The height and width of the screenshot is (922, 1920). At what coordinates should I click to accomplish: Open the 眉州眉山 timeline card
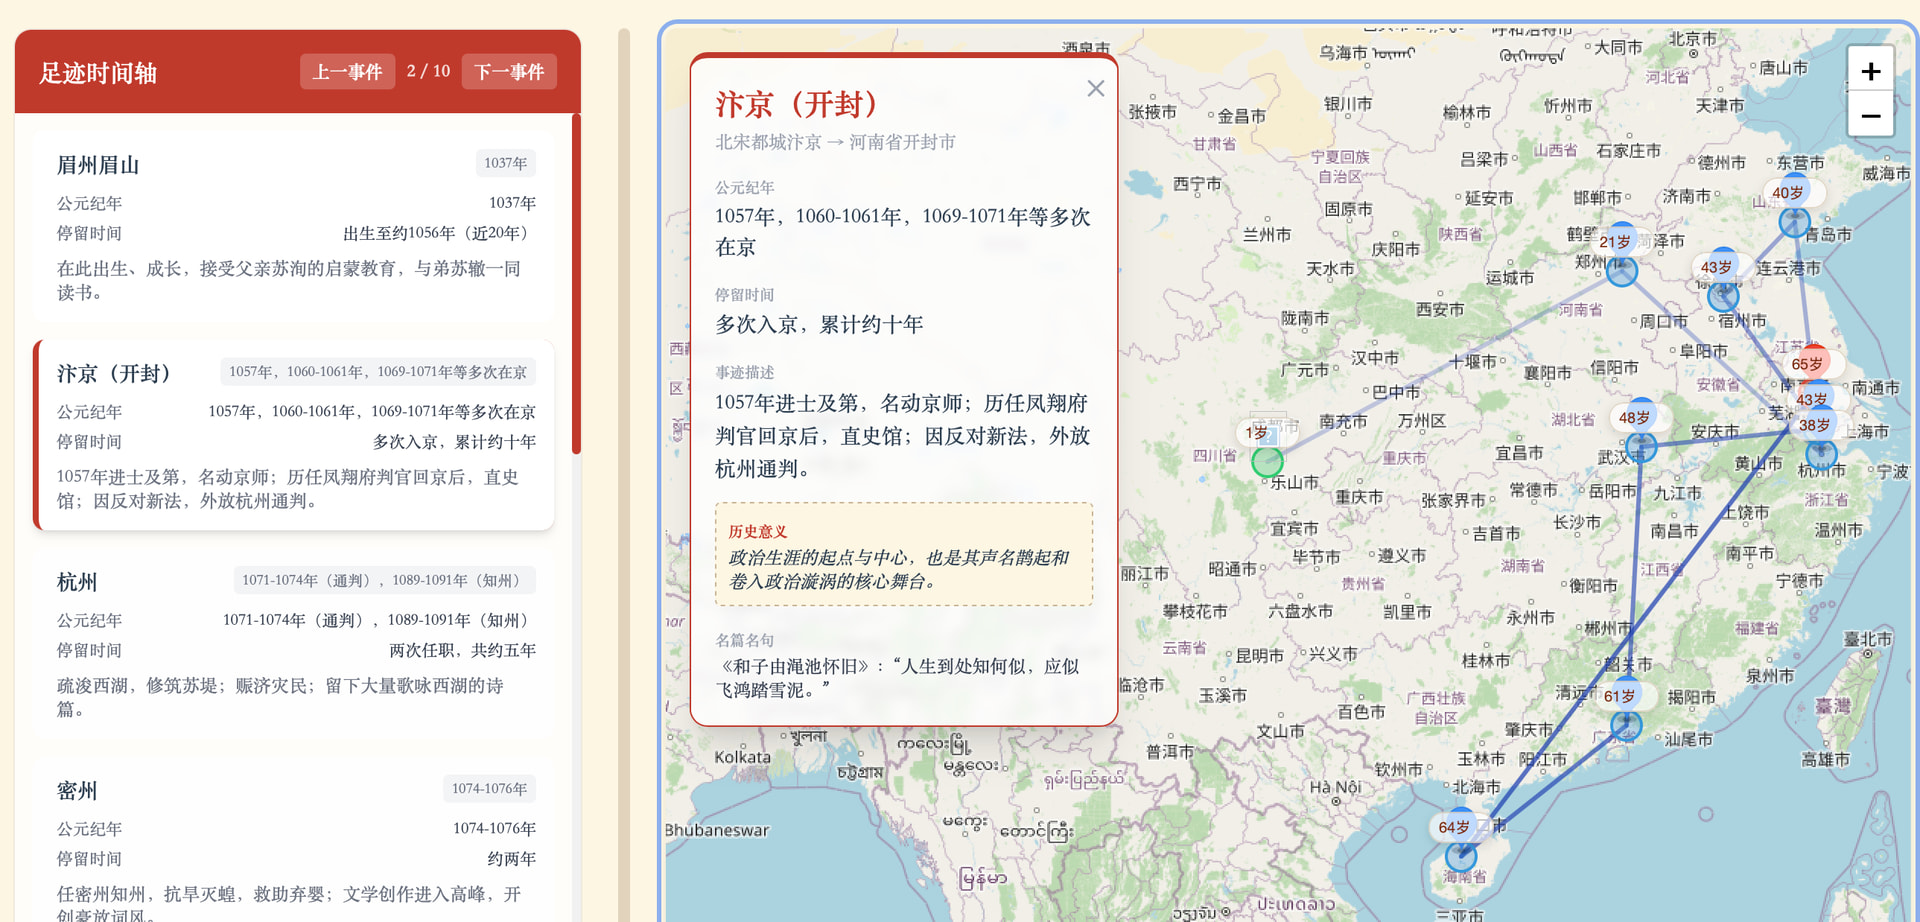295,227
